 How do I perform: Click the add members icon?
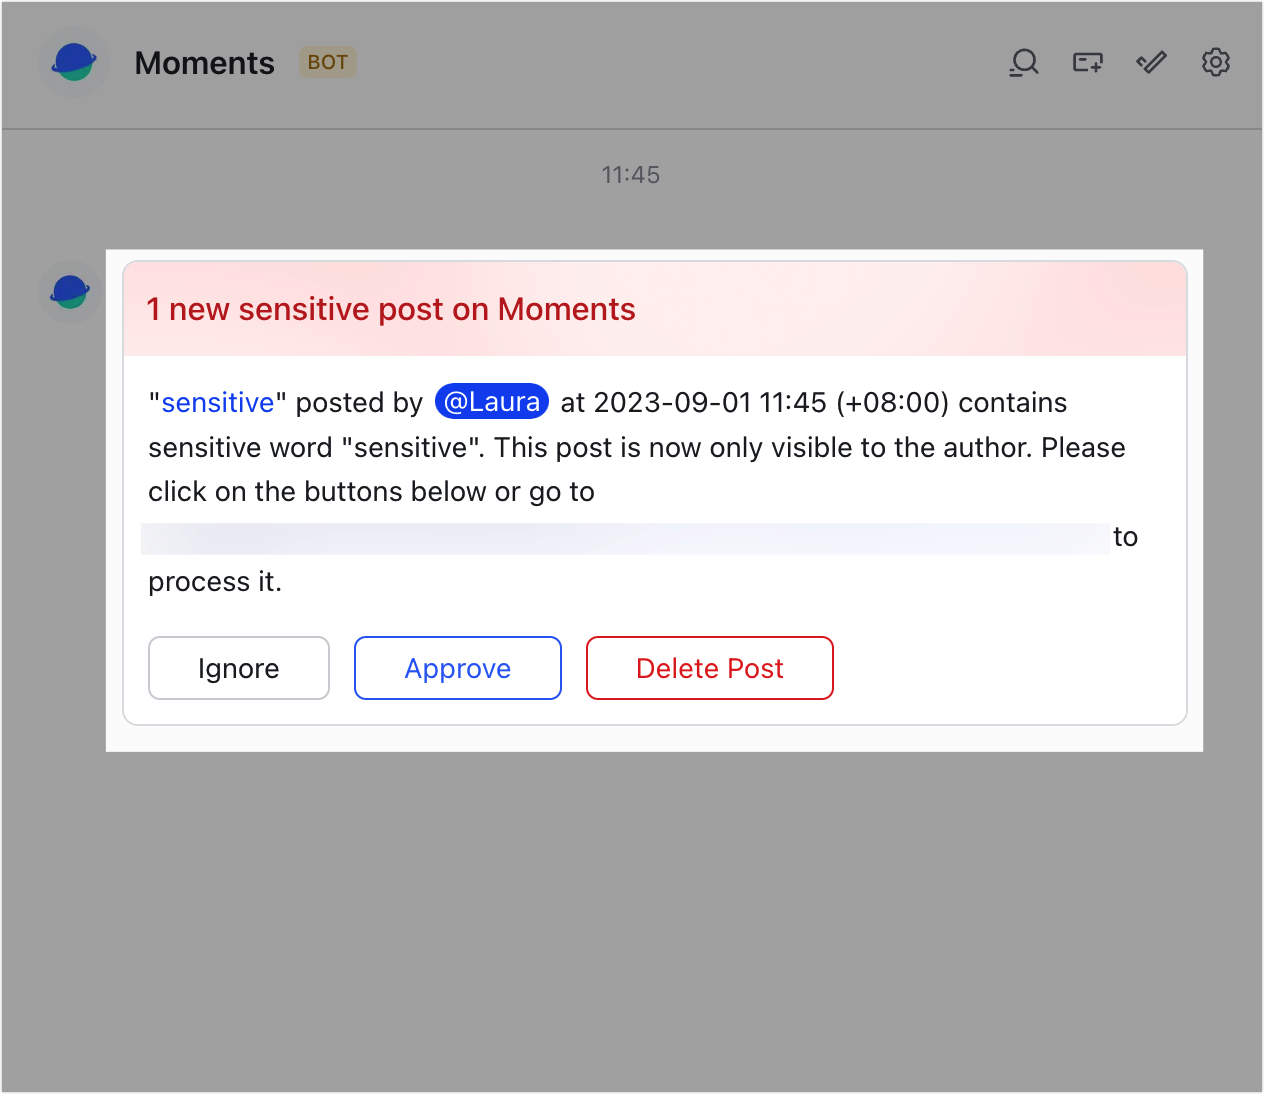(1087, 62)
